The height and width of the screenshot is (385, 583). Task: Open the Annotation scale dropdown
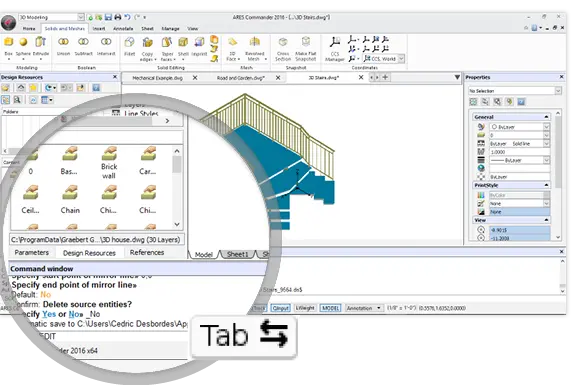click(364, 308)
